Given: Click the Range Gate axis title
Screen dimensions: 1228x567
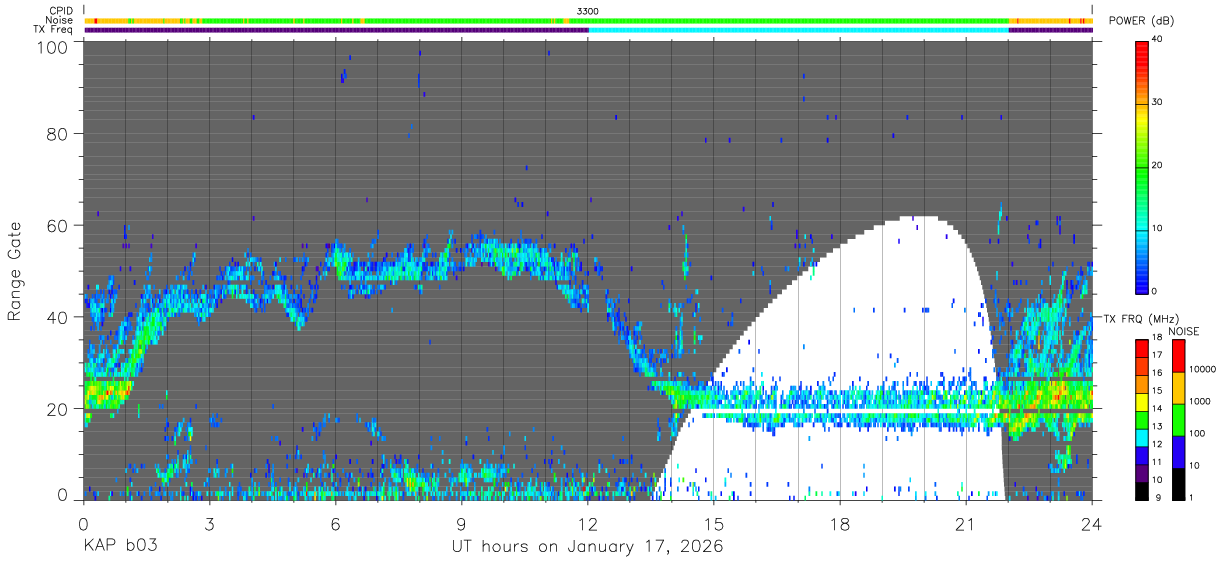Looking at the screenshot, I should point(16,271).
